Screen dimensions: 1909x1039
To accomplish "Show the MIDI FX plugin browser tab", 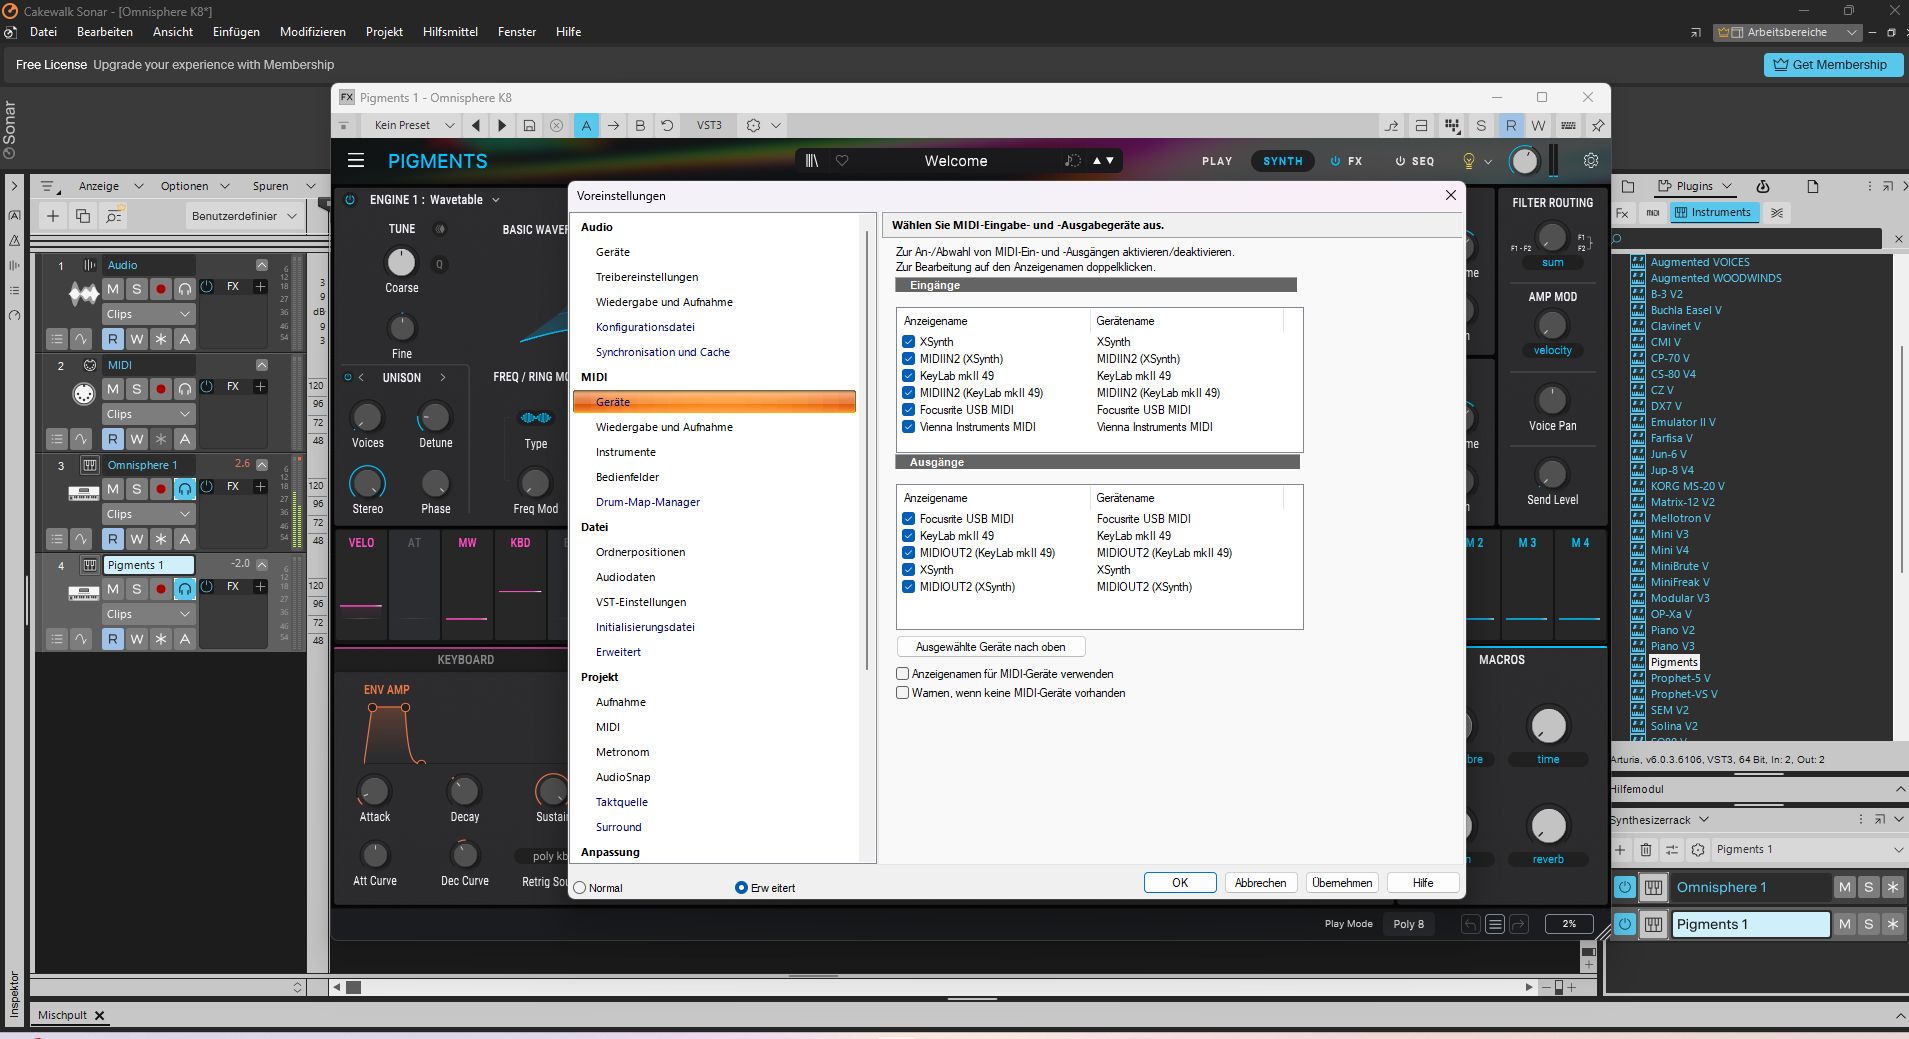I will tap(1652, 213).
